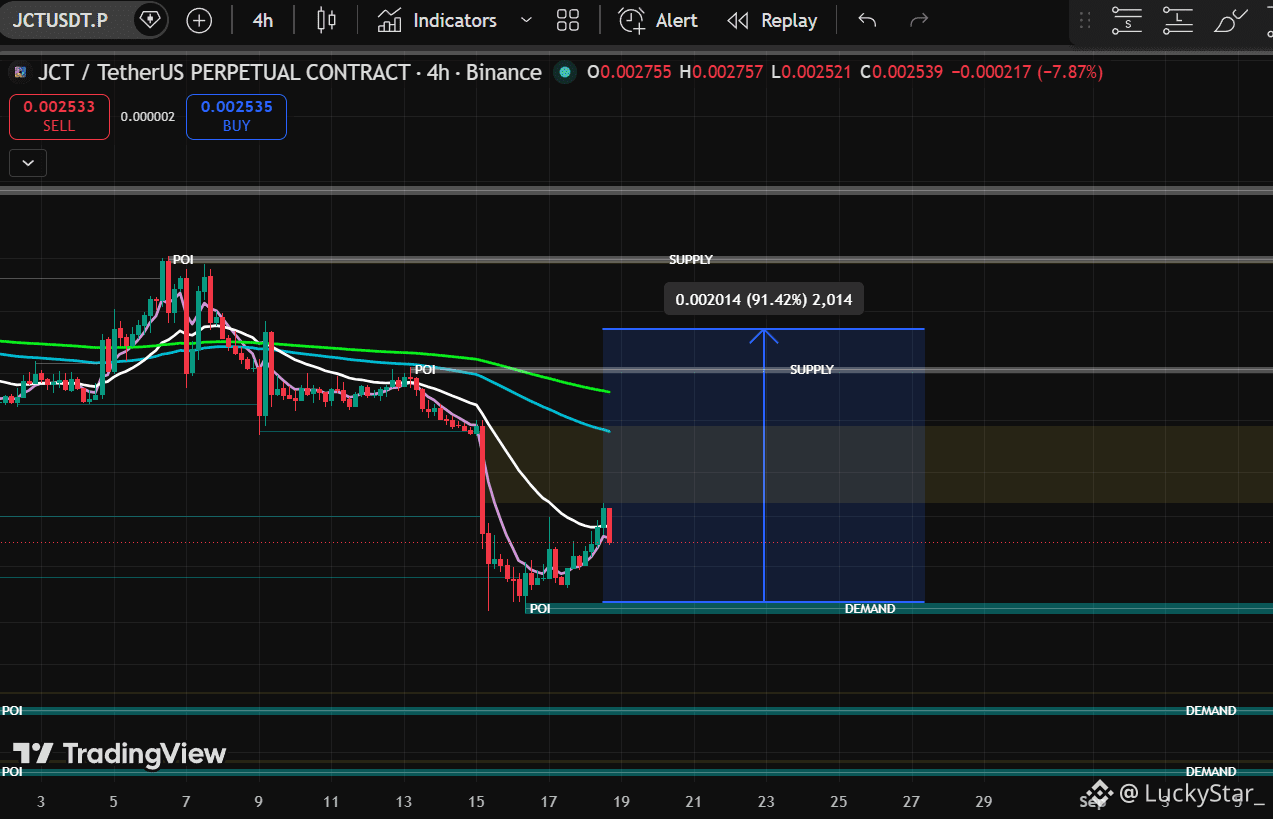Select the blue price range measurement arrow
Image resolution: width=1273 pixels, height=819 pixels.
click(x=764, y=466)
